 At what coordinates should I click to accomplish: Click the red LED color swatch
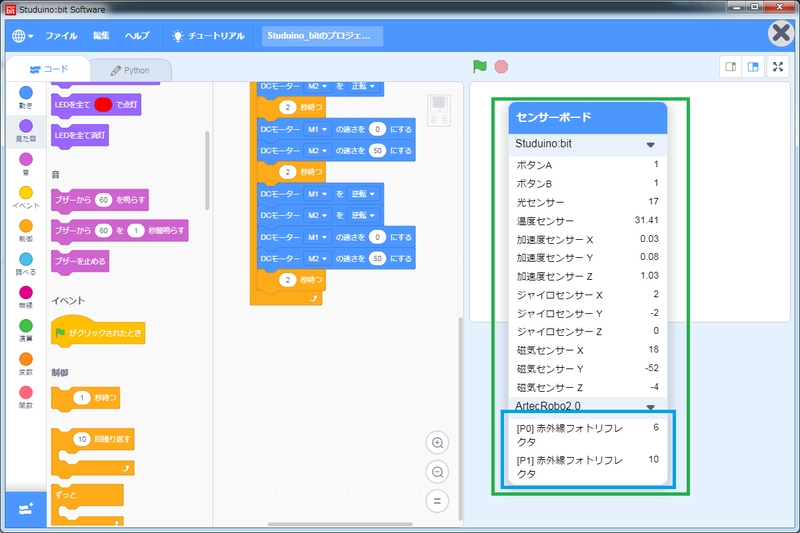click(103, 105)
